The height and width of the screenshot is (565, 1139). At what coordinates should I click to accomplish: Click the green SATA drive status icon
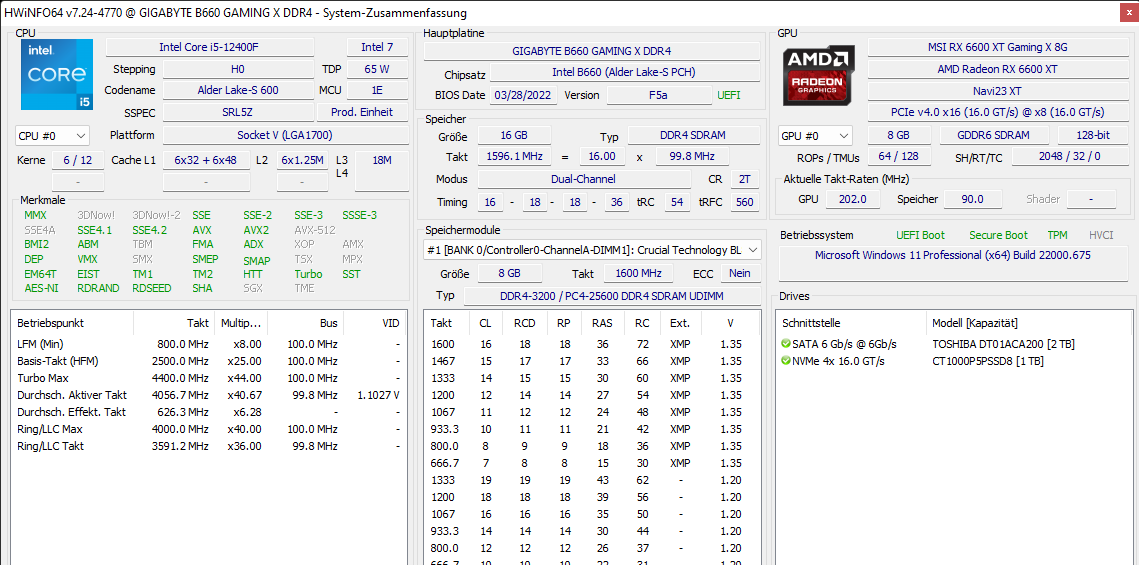[785, 344]
